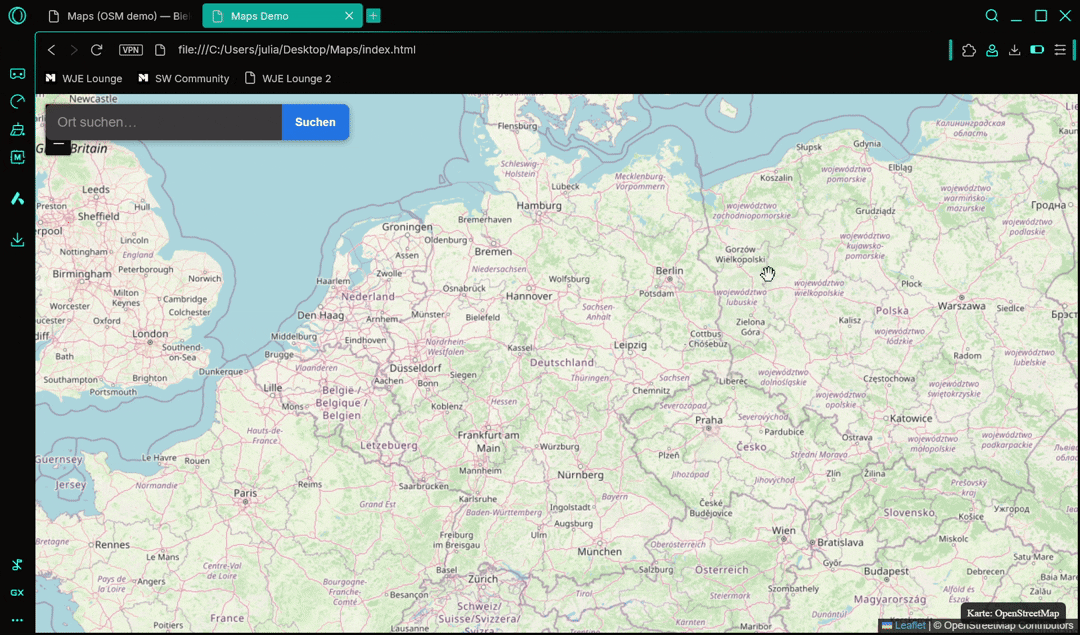This screenshot has width=1080, height=635.
Task: Click the toolbar downloads icon
Action: [x=1014, y=50]
